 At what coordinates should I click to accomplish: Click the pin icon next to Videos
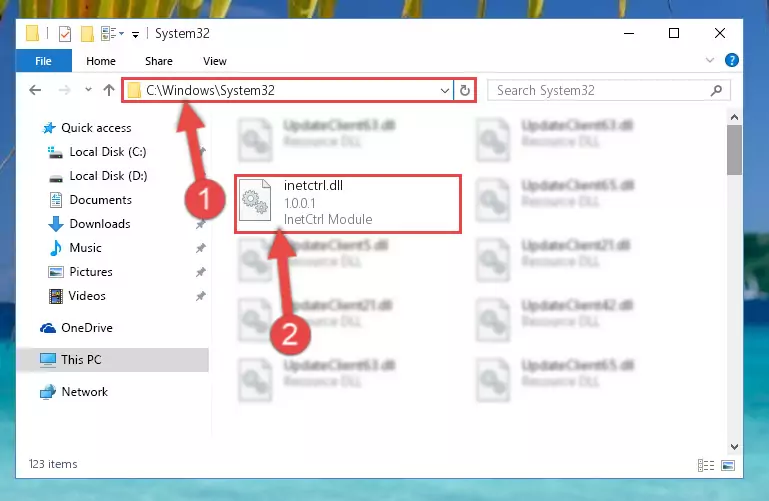(x=200, y=297)
